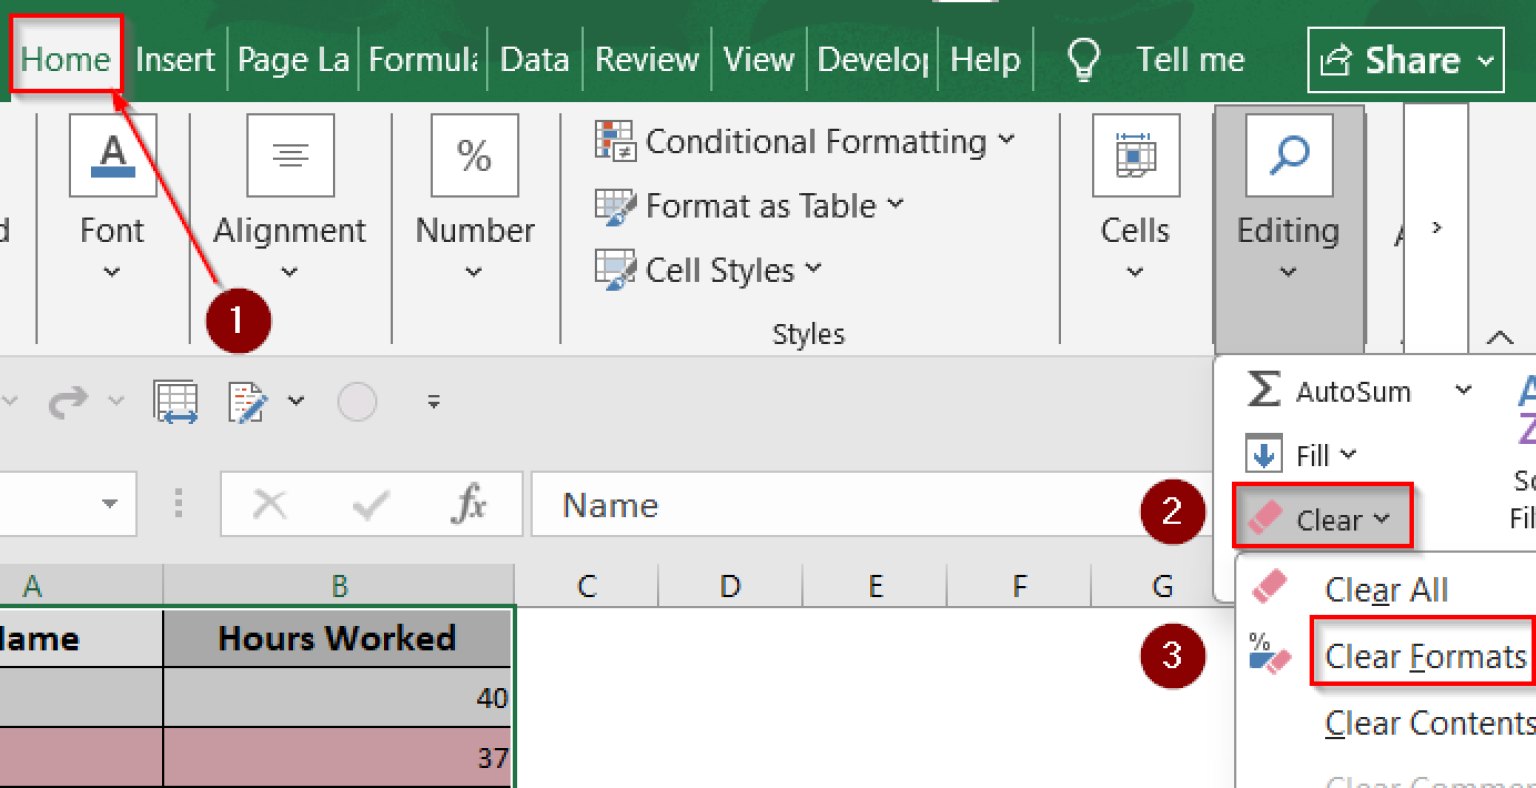Viewport: 1536px width, 788px height.
Task: Click the Tell Me lightbulb icon
Action: click(1083, 59)
